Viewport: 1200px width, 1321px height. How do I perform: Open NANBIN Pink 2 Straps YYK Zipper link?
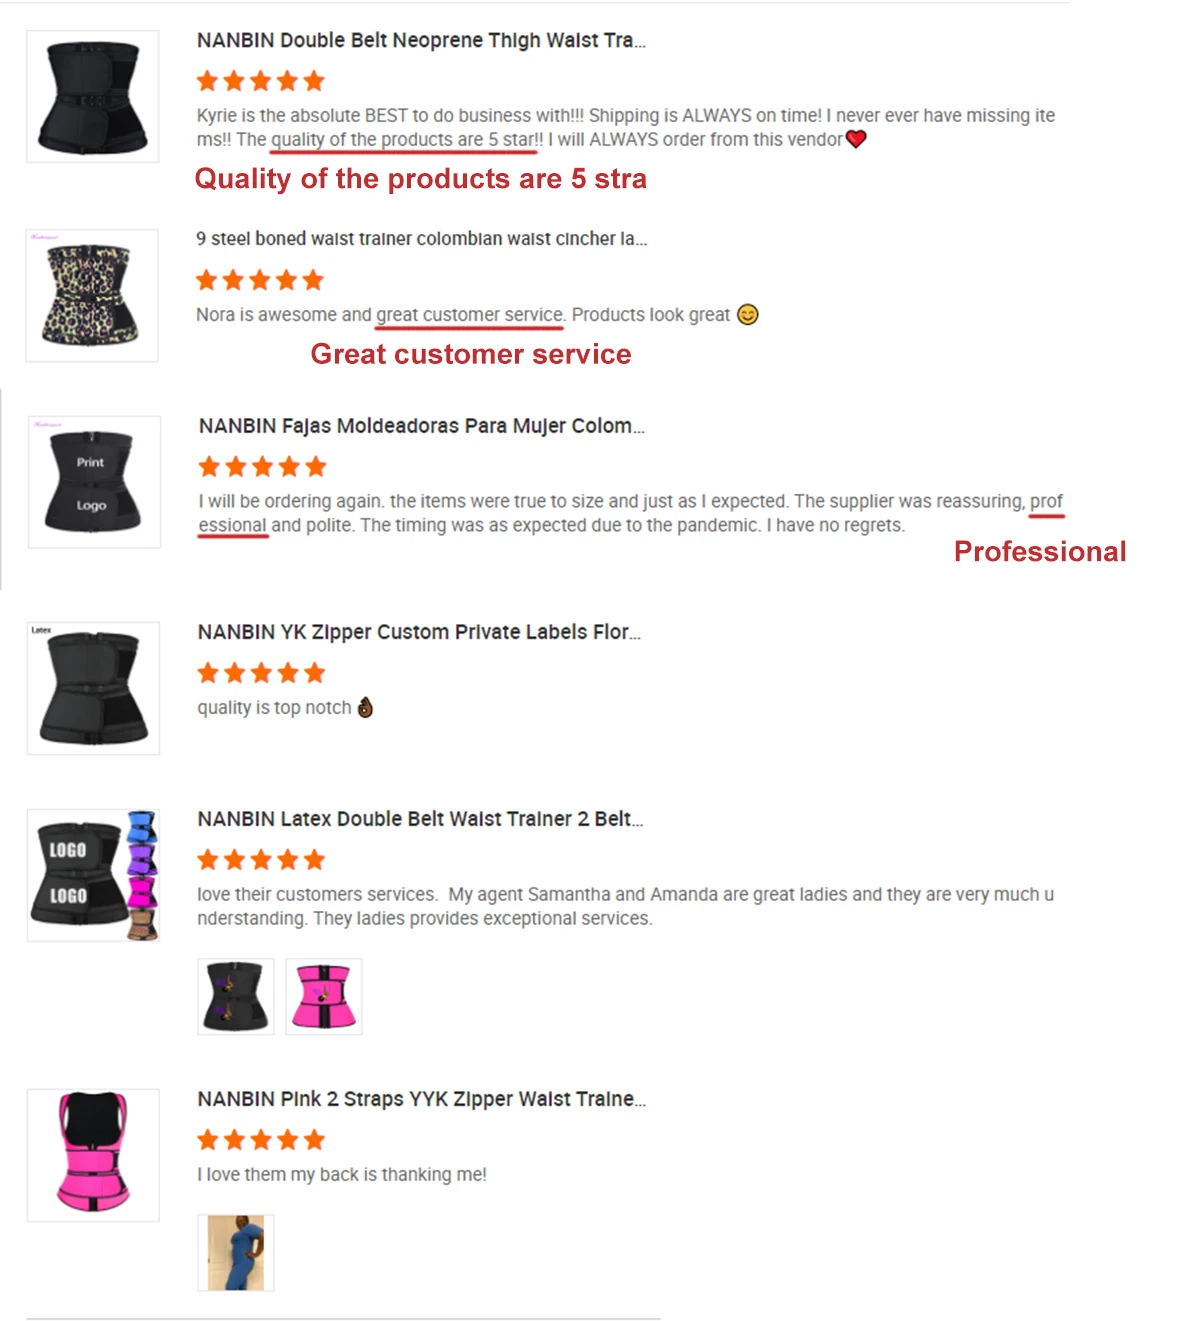pyautogui.click(x=422, y=1099)
